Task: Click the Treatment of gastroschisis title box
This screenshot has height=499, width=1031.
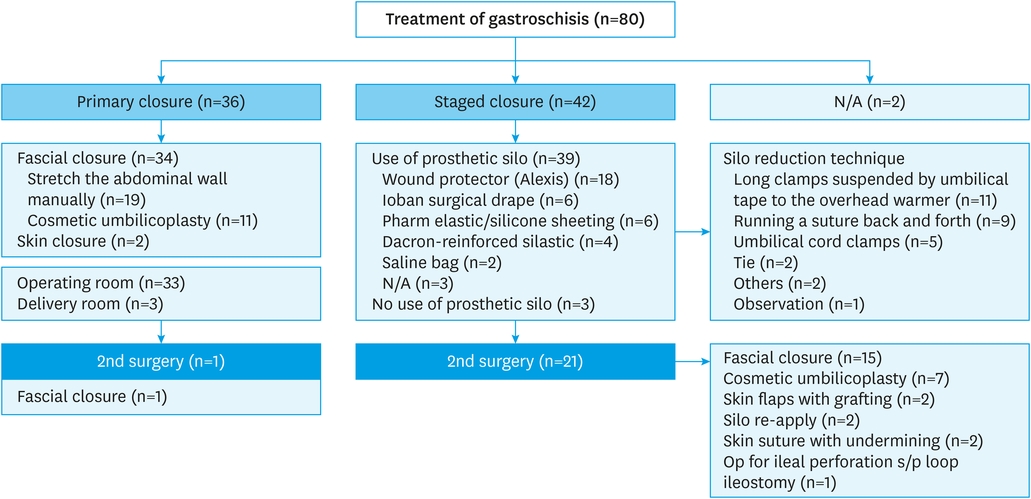Action: 514,19
